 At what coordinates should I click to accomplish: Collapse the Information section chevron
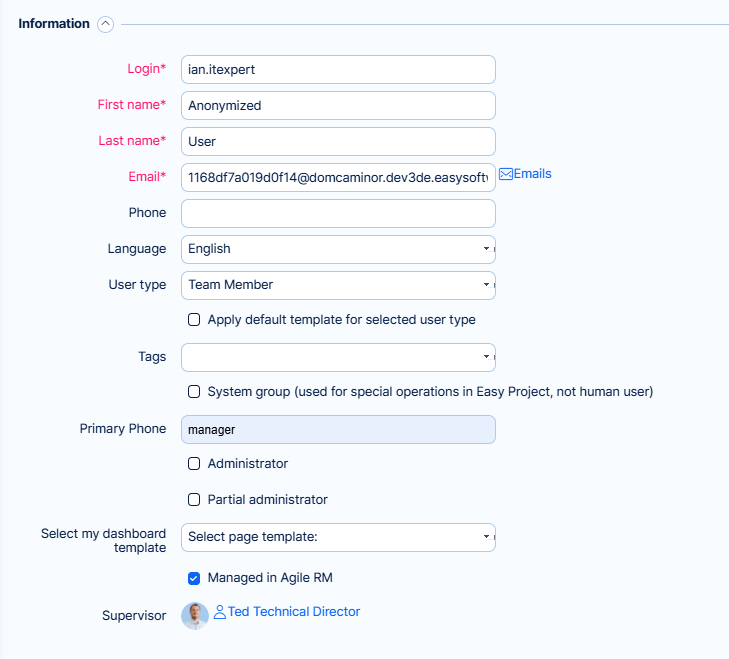point(106,24)
